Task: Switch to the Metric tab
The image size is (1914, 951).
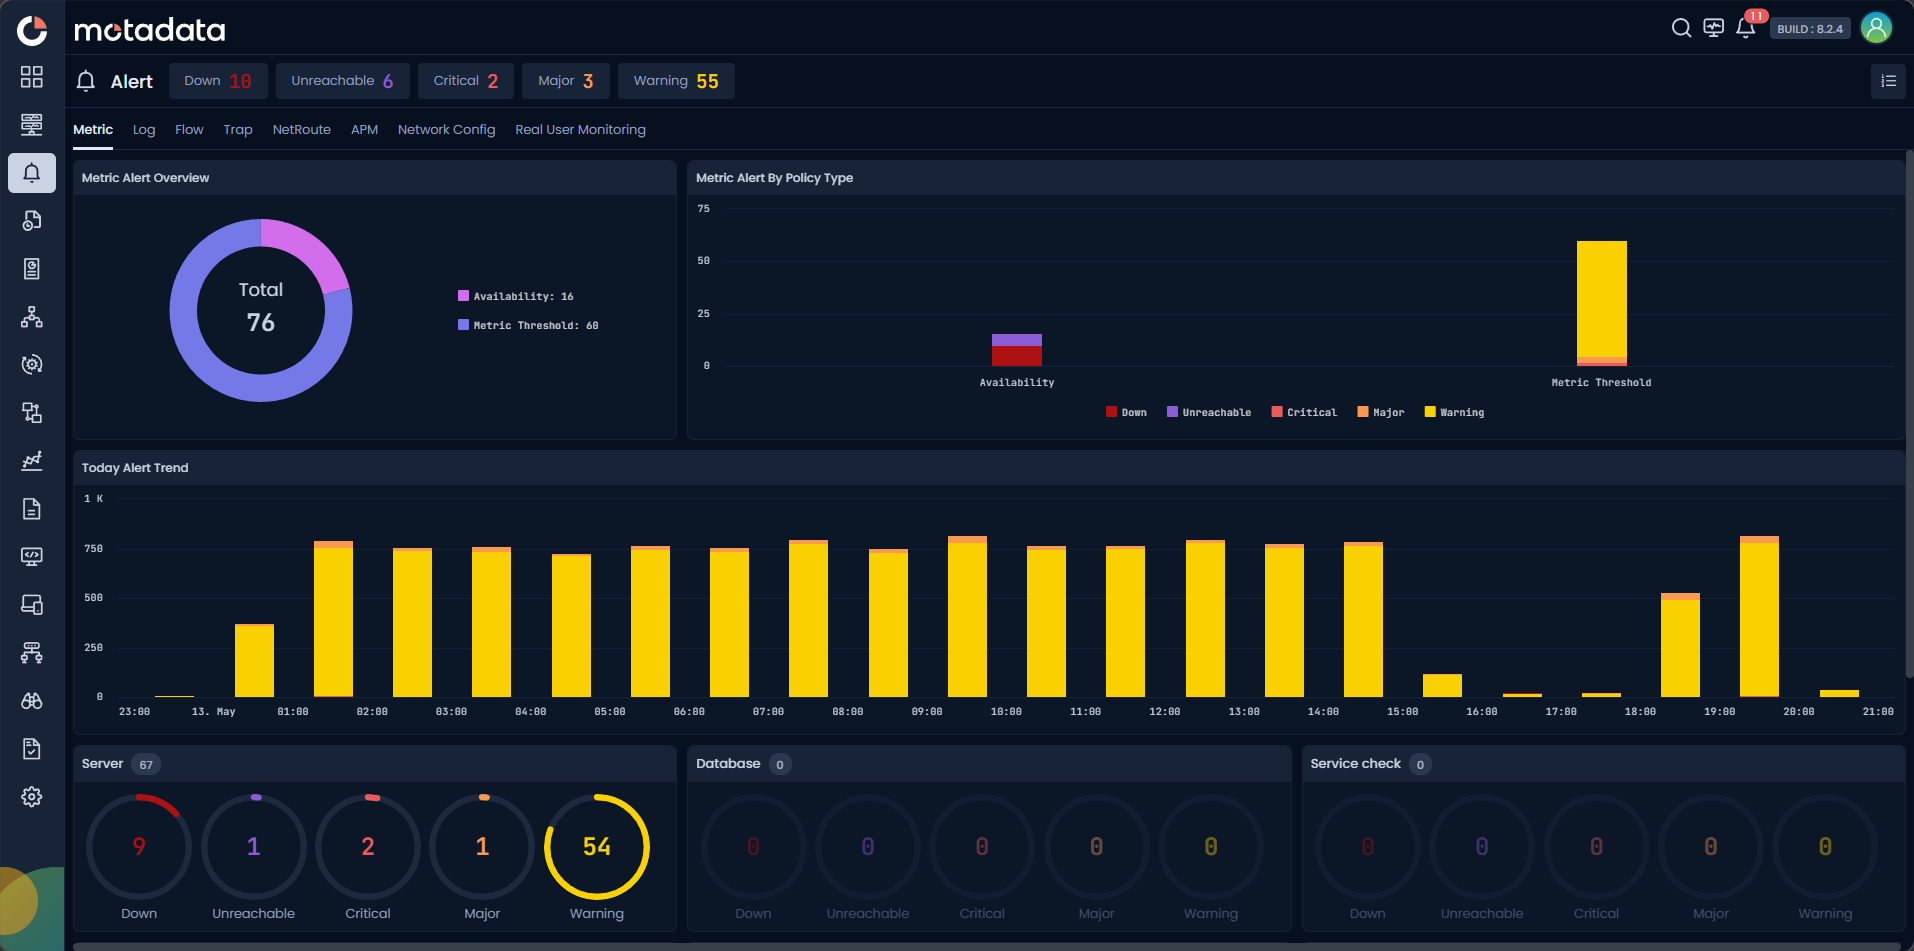Action: [x=93, y=130]
